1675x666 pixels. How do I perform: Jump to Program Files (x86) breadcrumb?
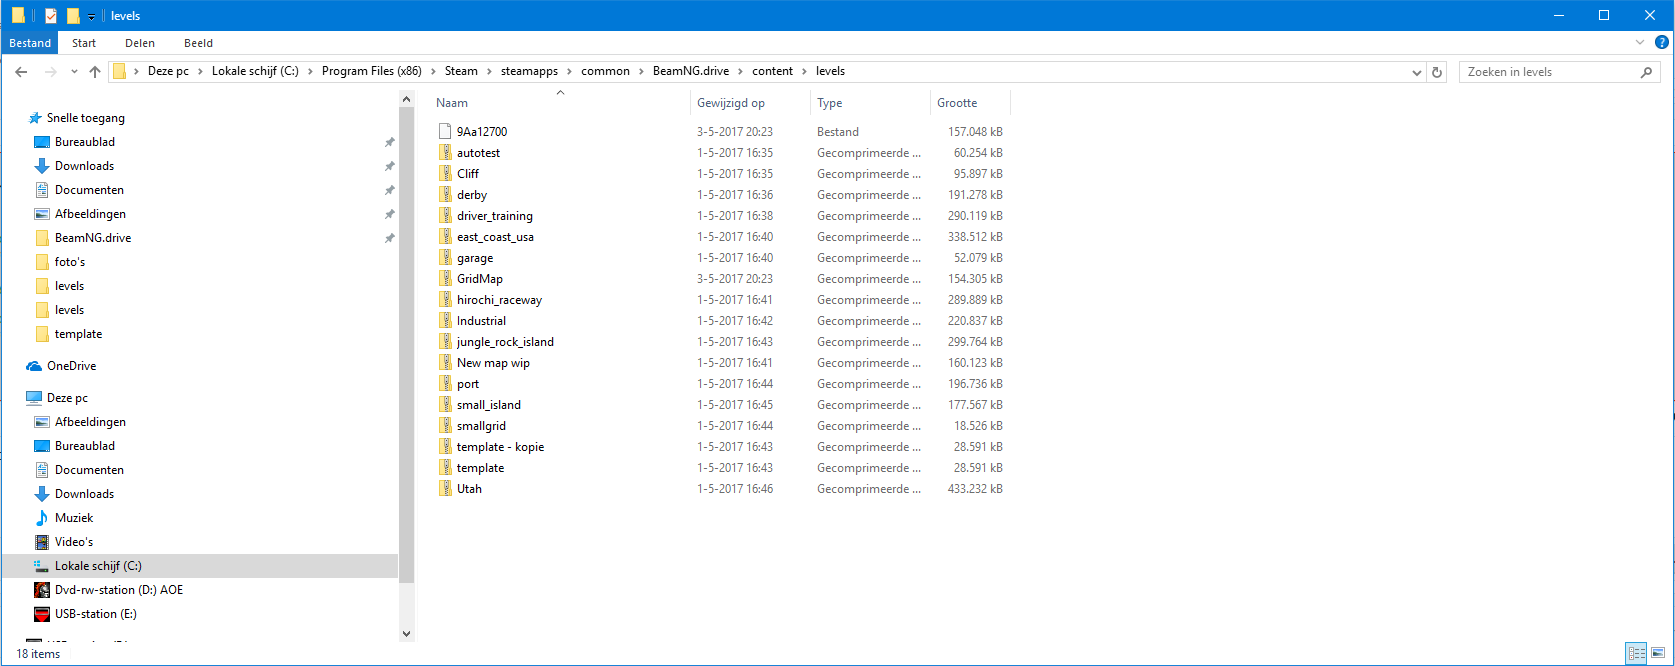(372, 71)
